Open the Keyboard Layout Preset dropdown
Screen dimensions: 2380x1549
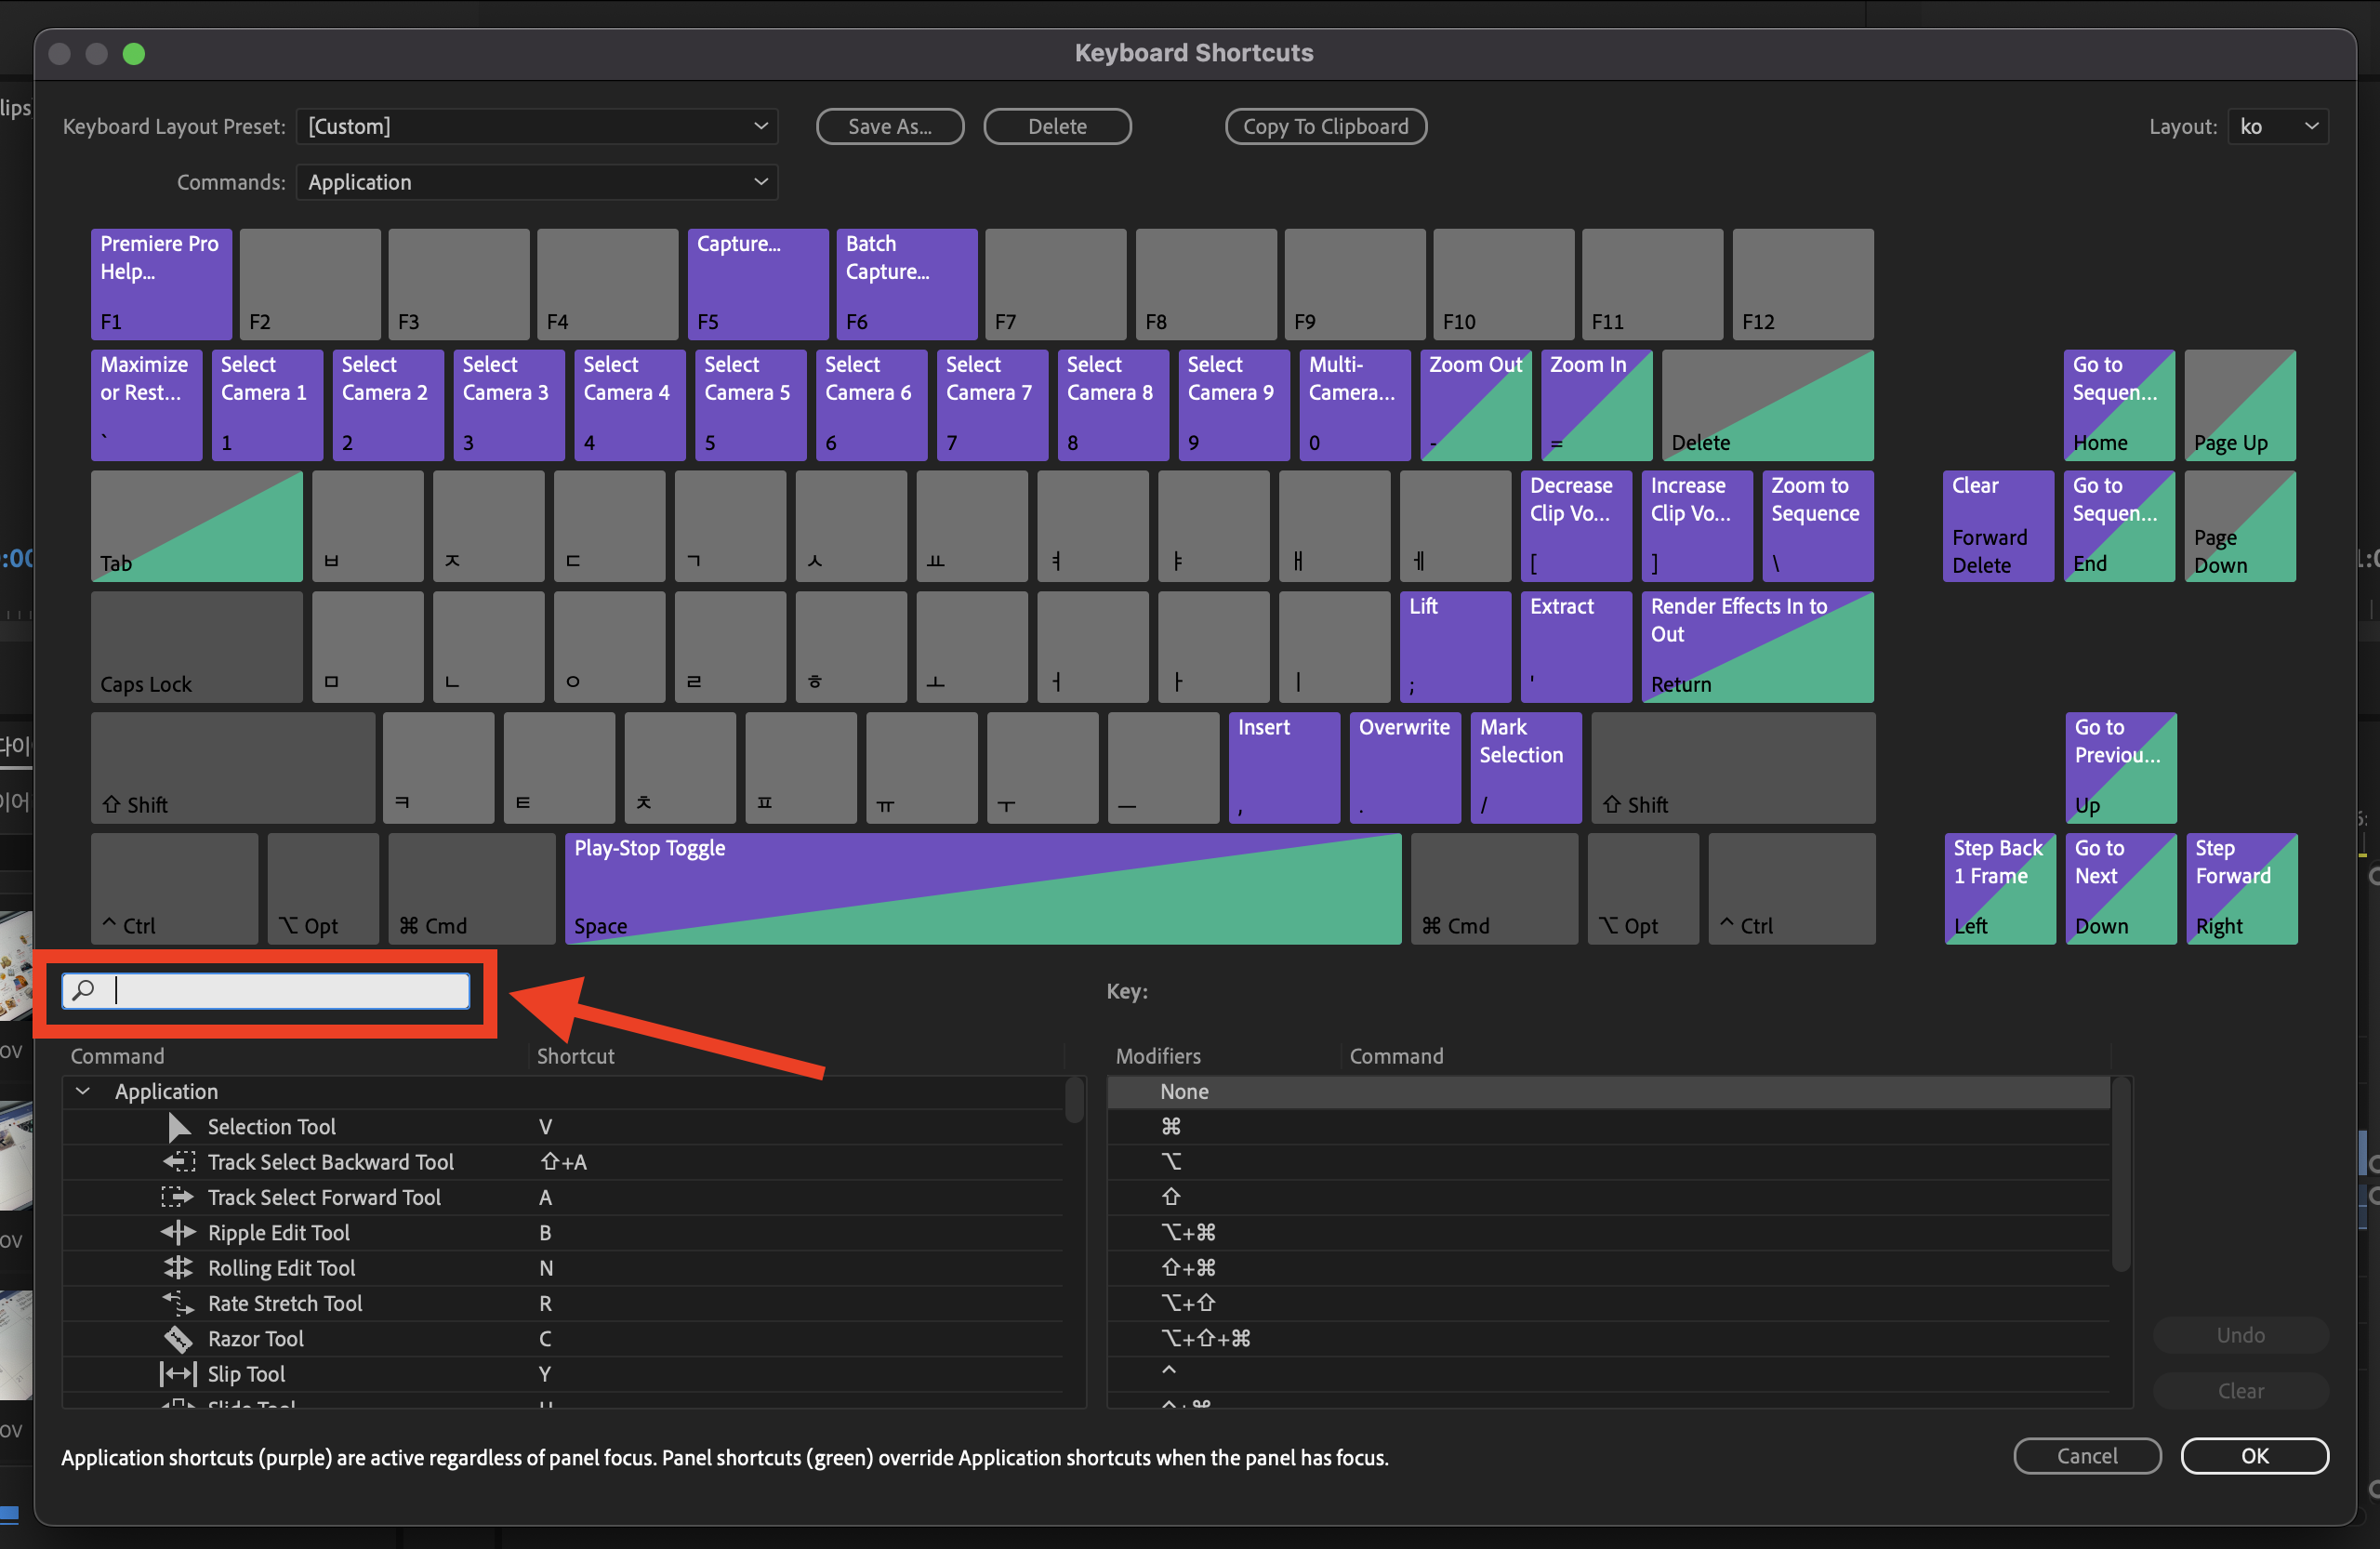pyautogui.click(x=537, y=126)
